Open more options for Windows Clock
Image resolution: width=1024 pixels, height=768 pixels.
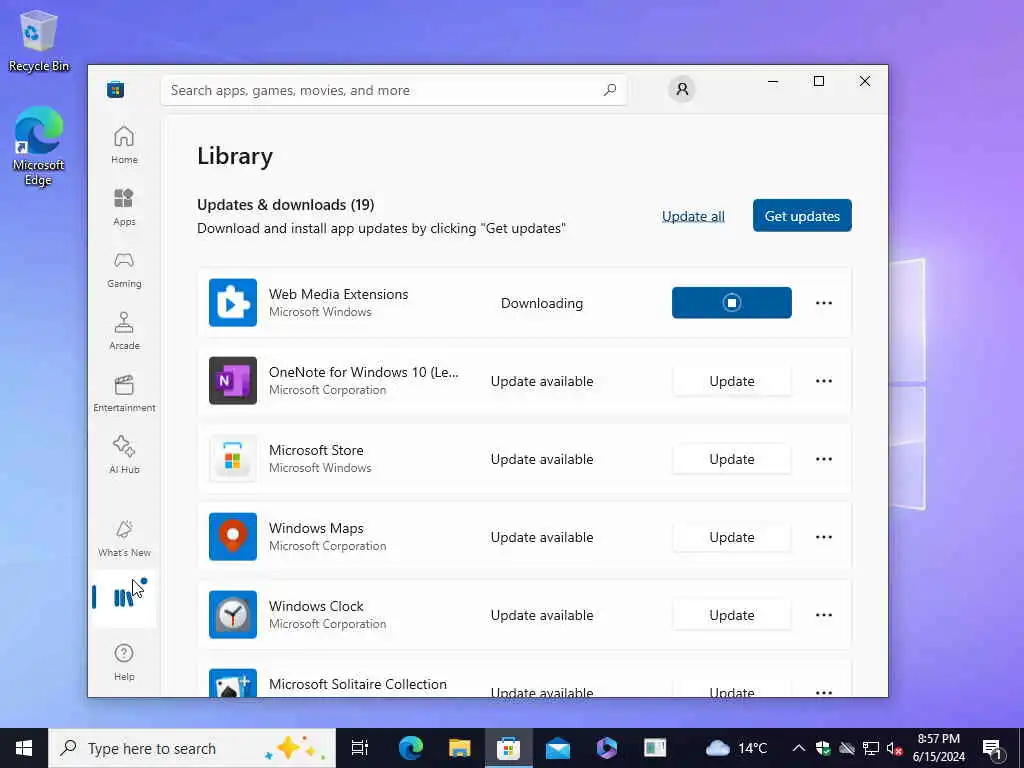click(824, 615)
